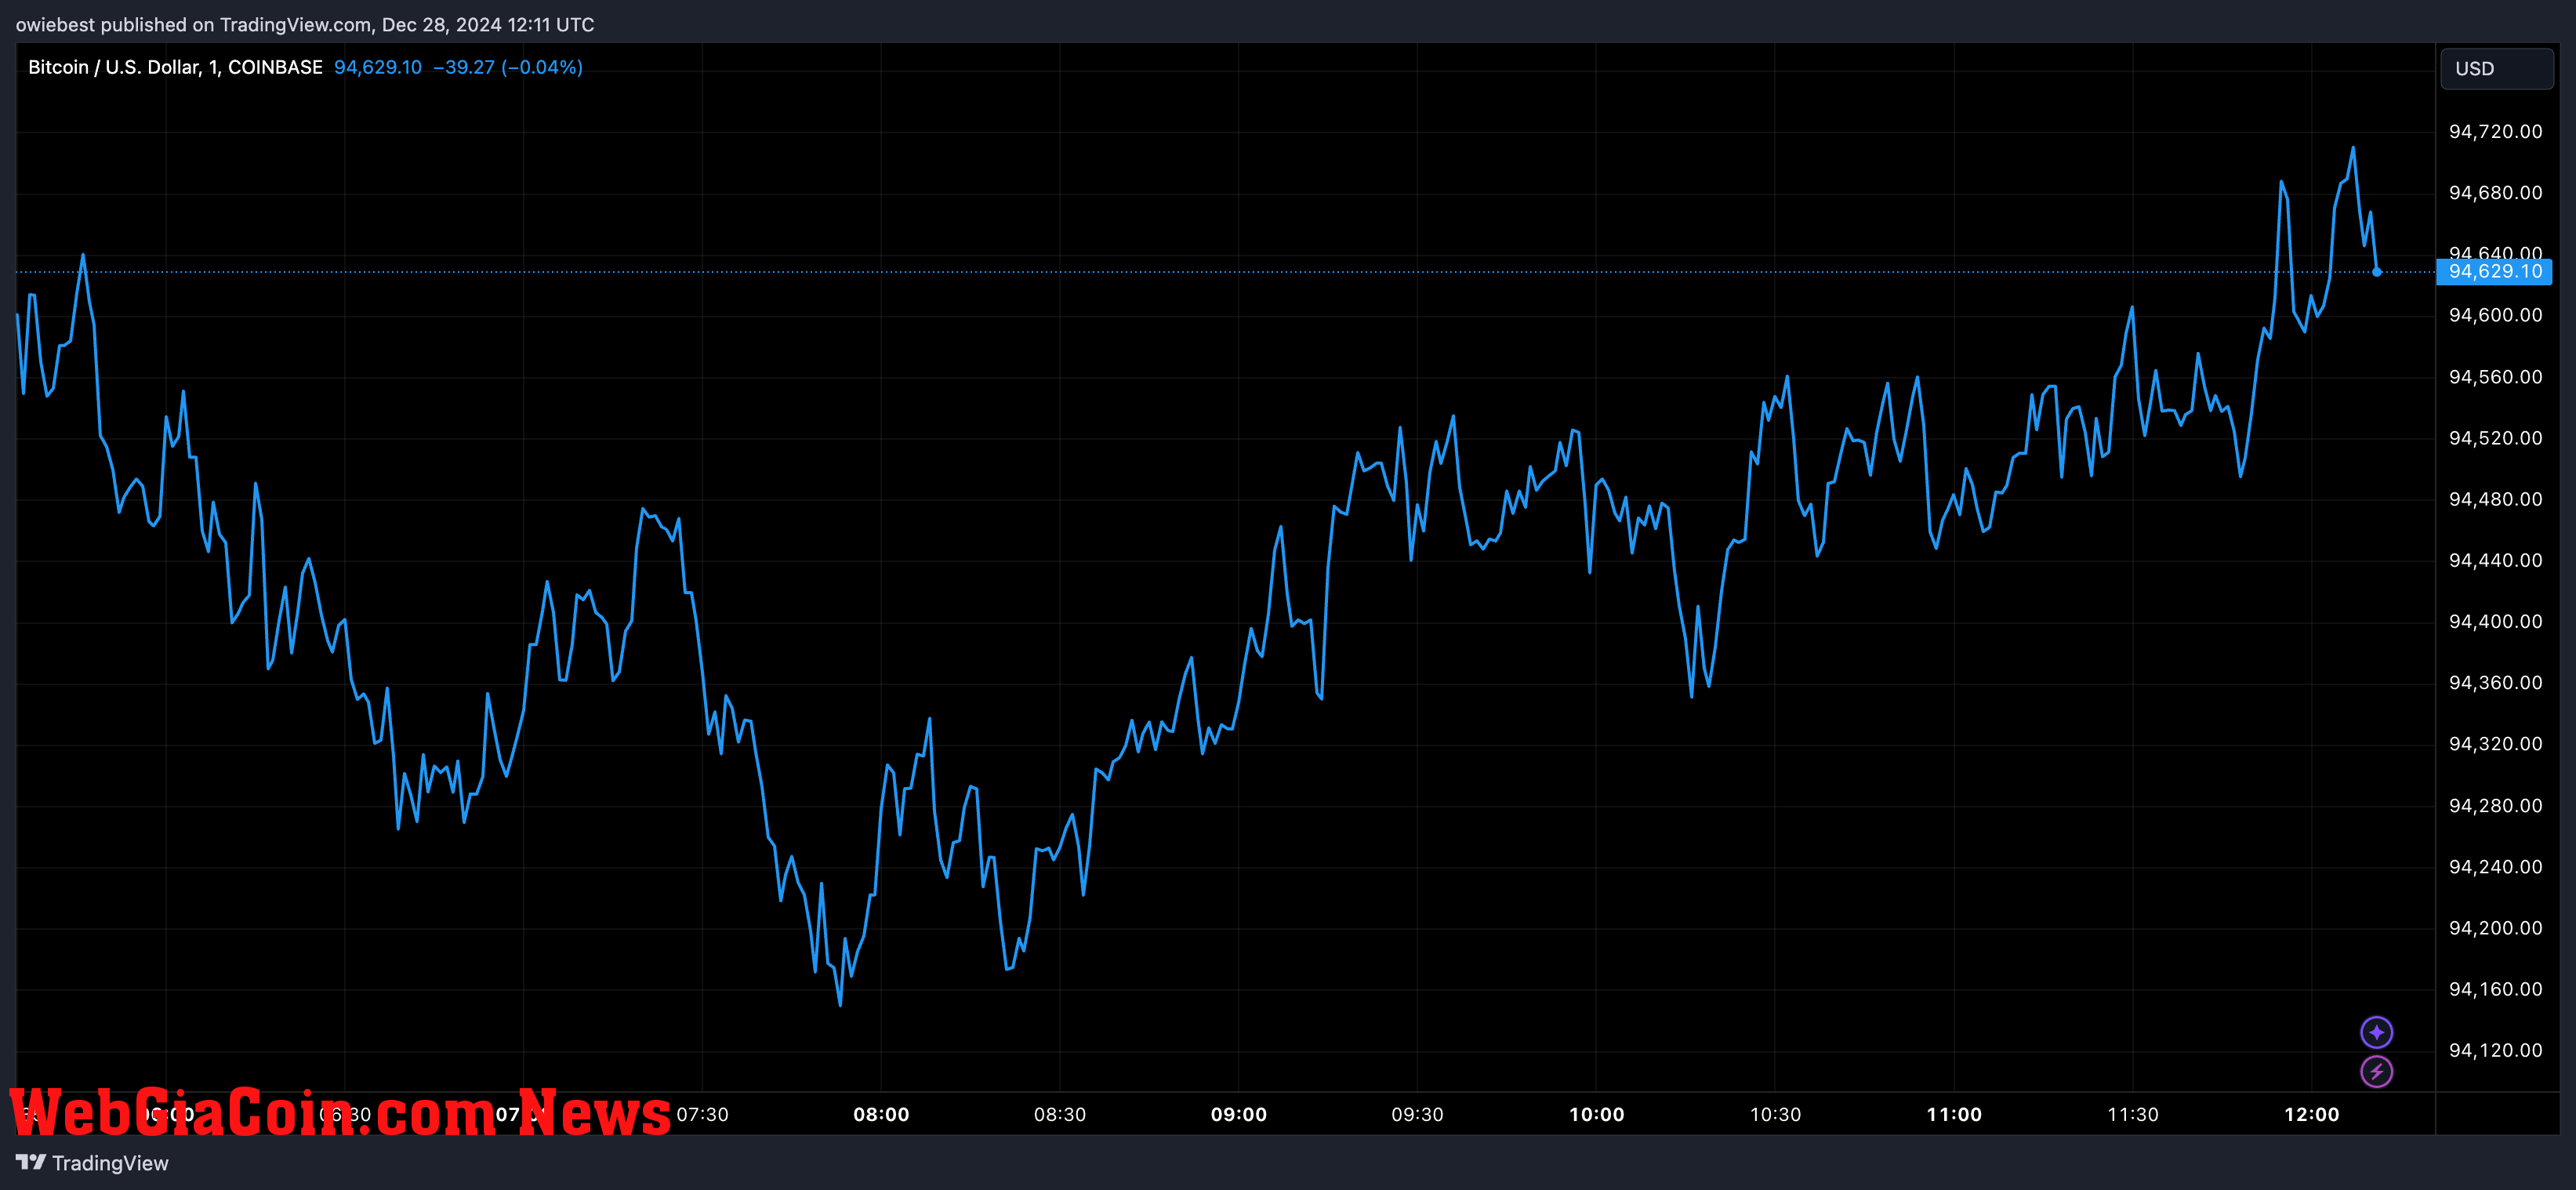Click the last price dot on chart line
The image size is (2576, 1190).
2376,271
